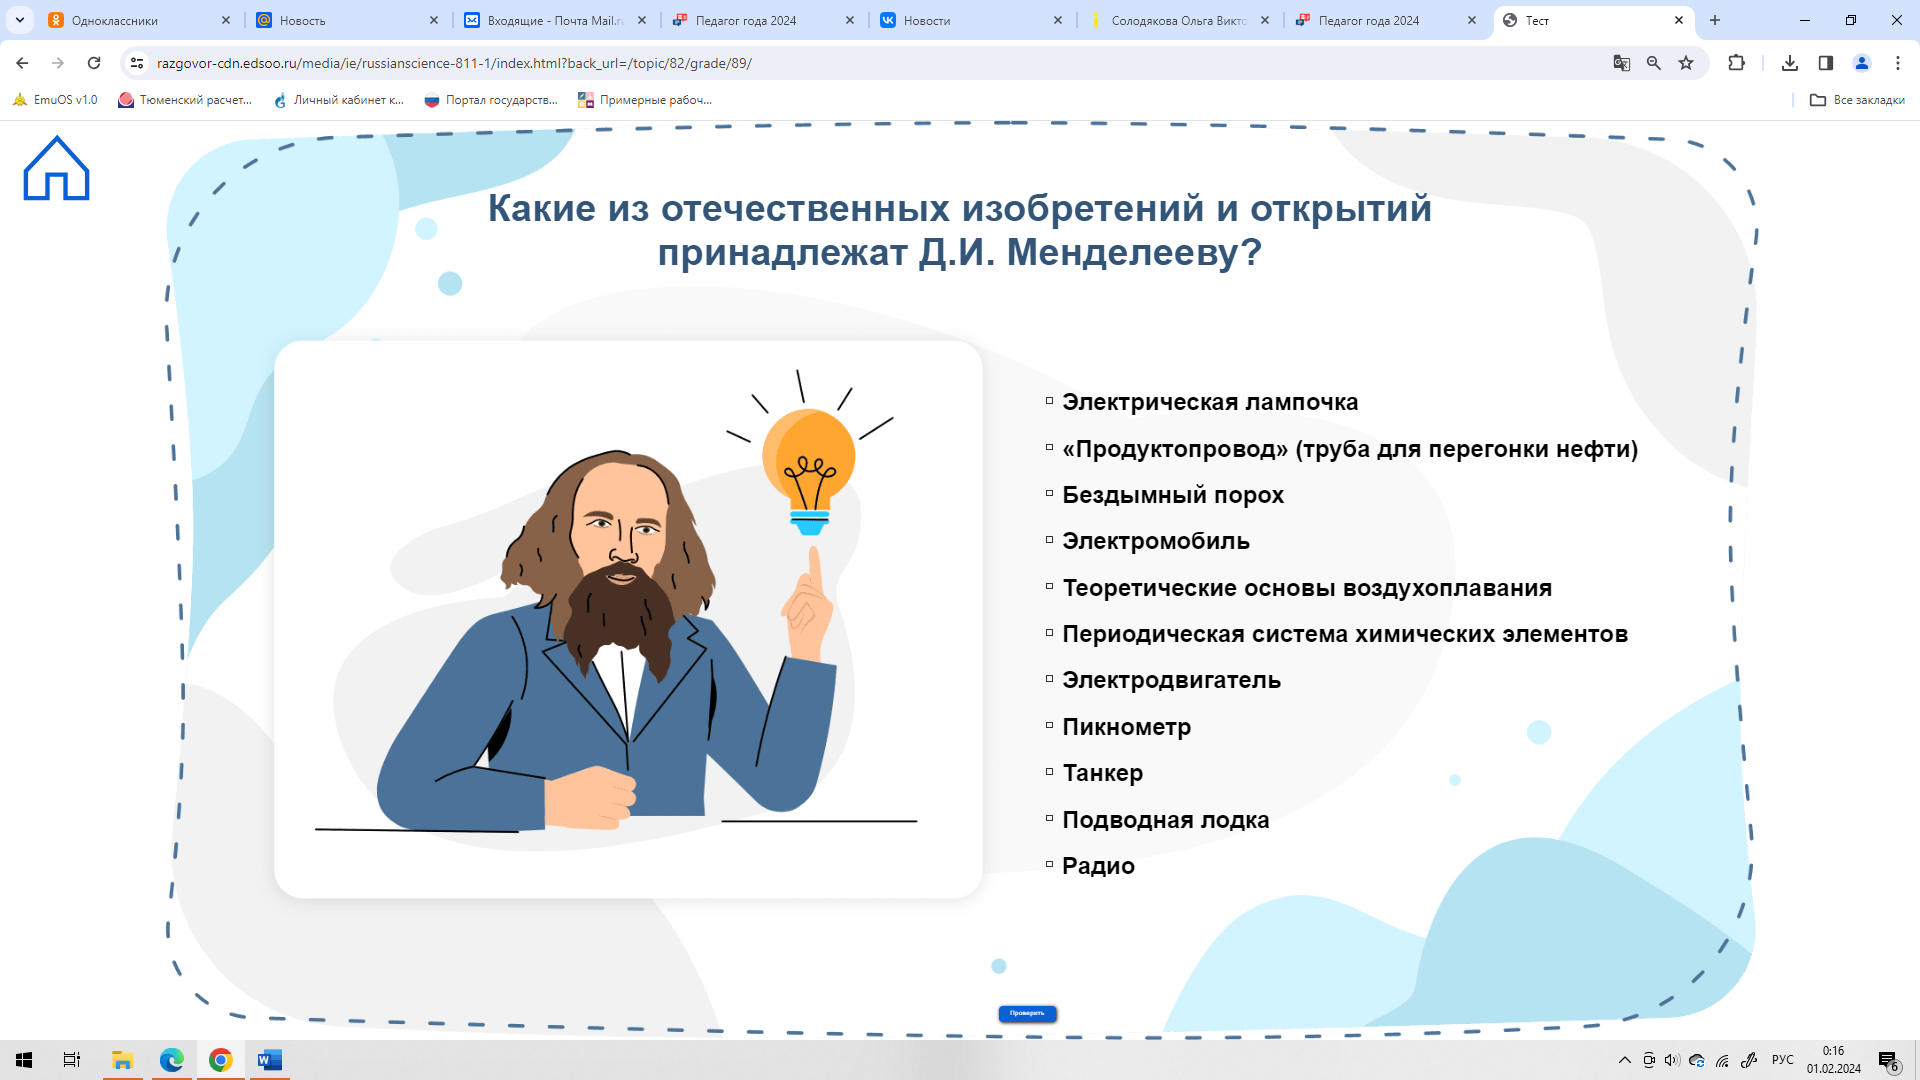Image resolution: width=1920 pixels, height=1080 pixels.
Task: Switch to the Одноклассники tab
Action: pos(140,20)
